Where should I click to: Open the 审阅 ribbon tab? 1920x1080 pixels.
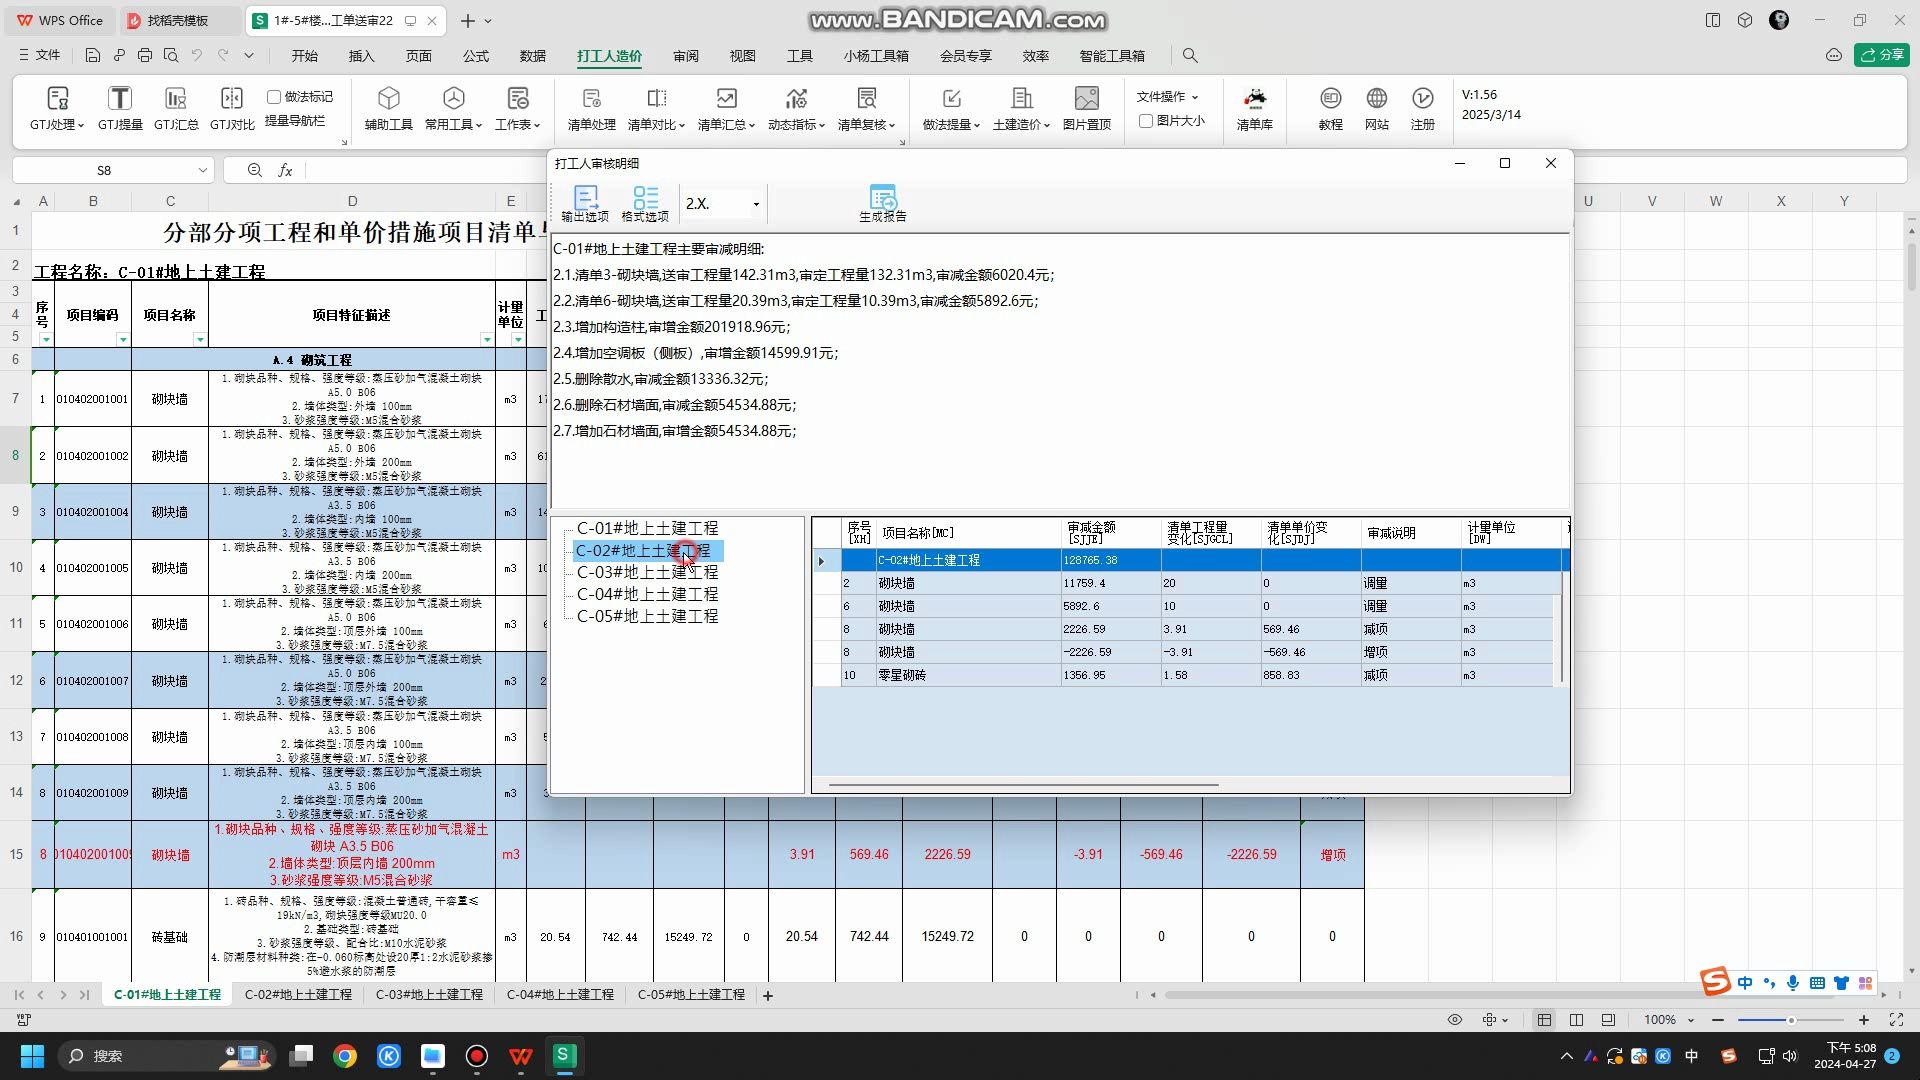(x=686, y=56)
